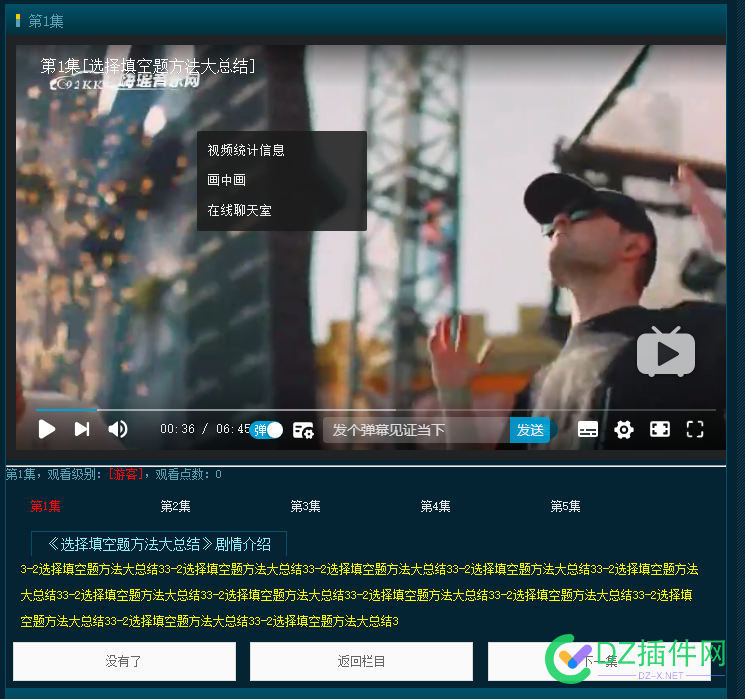Switch to web fullscreen mode
This screenshot has height=699, width=745.
659,429
